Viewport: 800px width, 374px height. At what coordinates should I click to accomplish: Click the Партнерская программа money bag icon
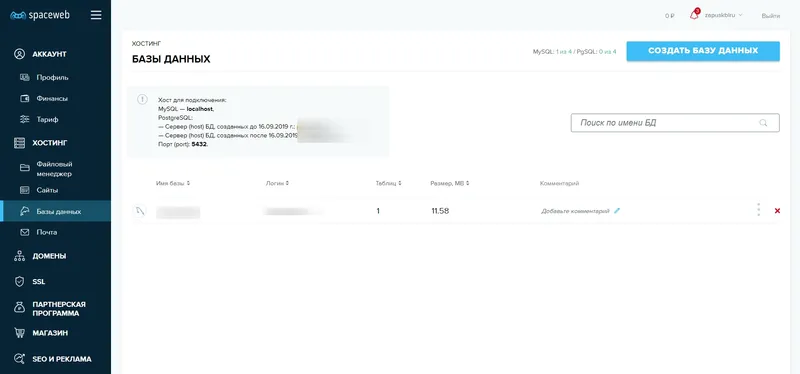coord(19,307)
